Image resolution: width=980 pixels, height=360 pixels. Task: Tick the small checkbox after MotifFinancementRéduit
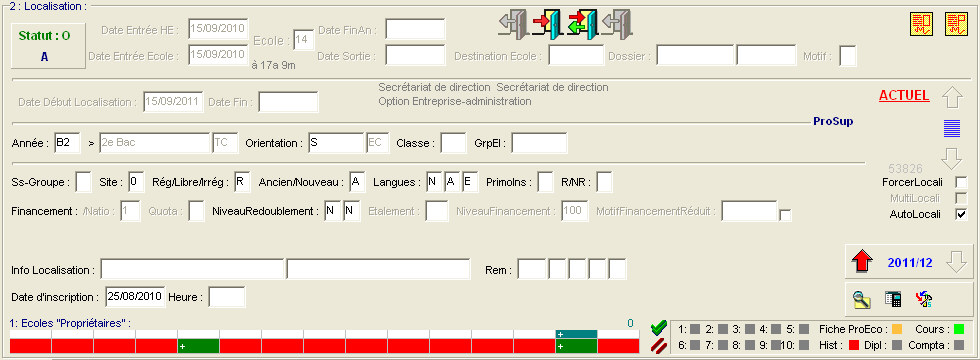tap(786, 216)
